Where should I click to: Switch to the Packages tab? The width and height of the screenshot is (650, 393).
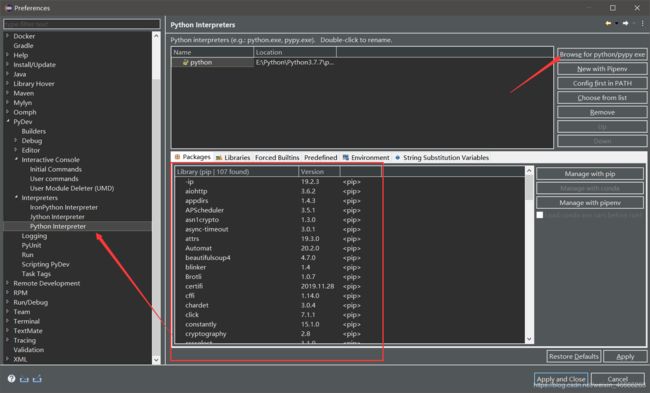tap(192, 157)
